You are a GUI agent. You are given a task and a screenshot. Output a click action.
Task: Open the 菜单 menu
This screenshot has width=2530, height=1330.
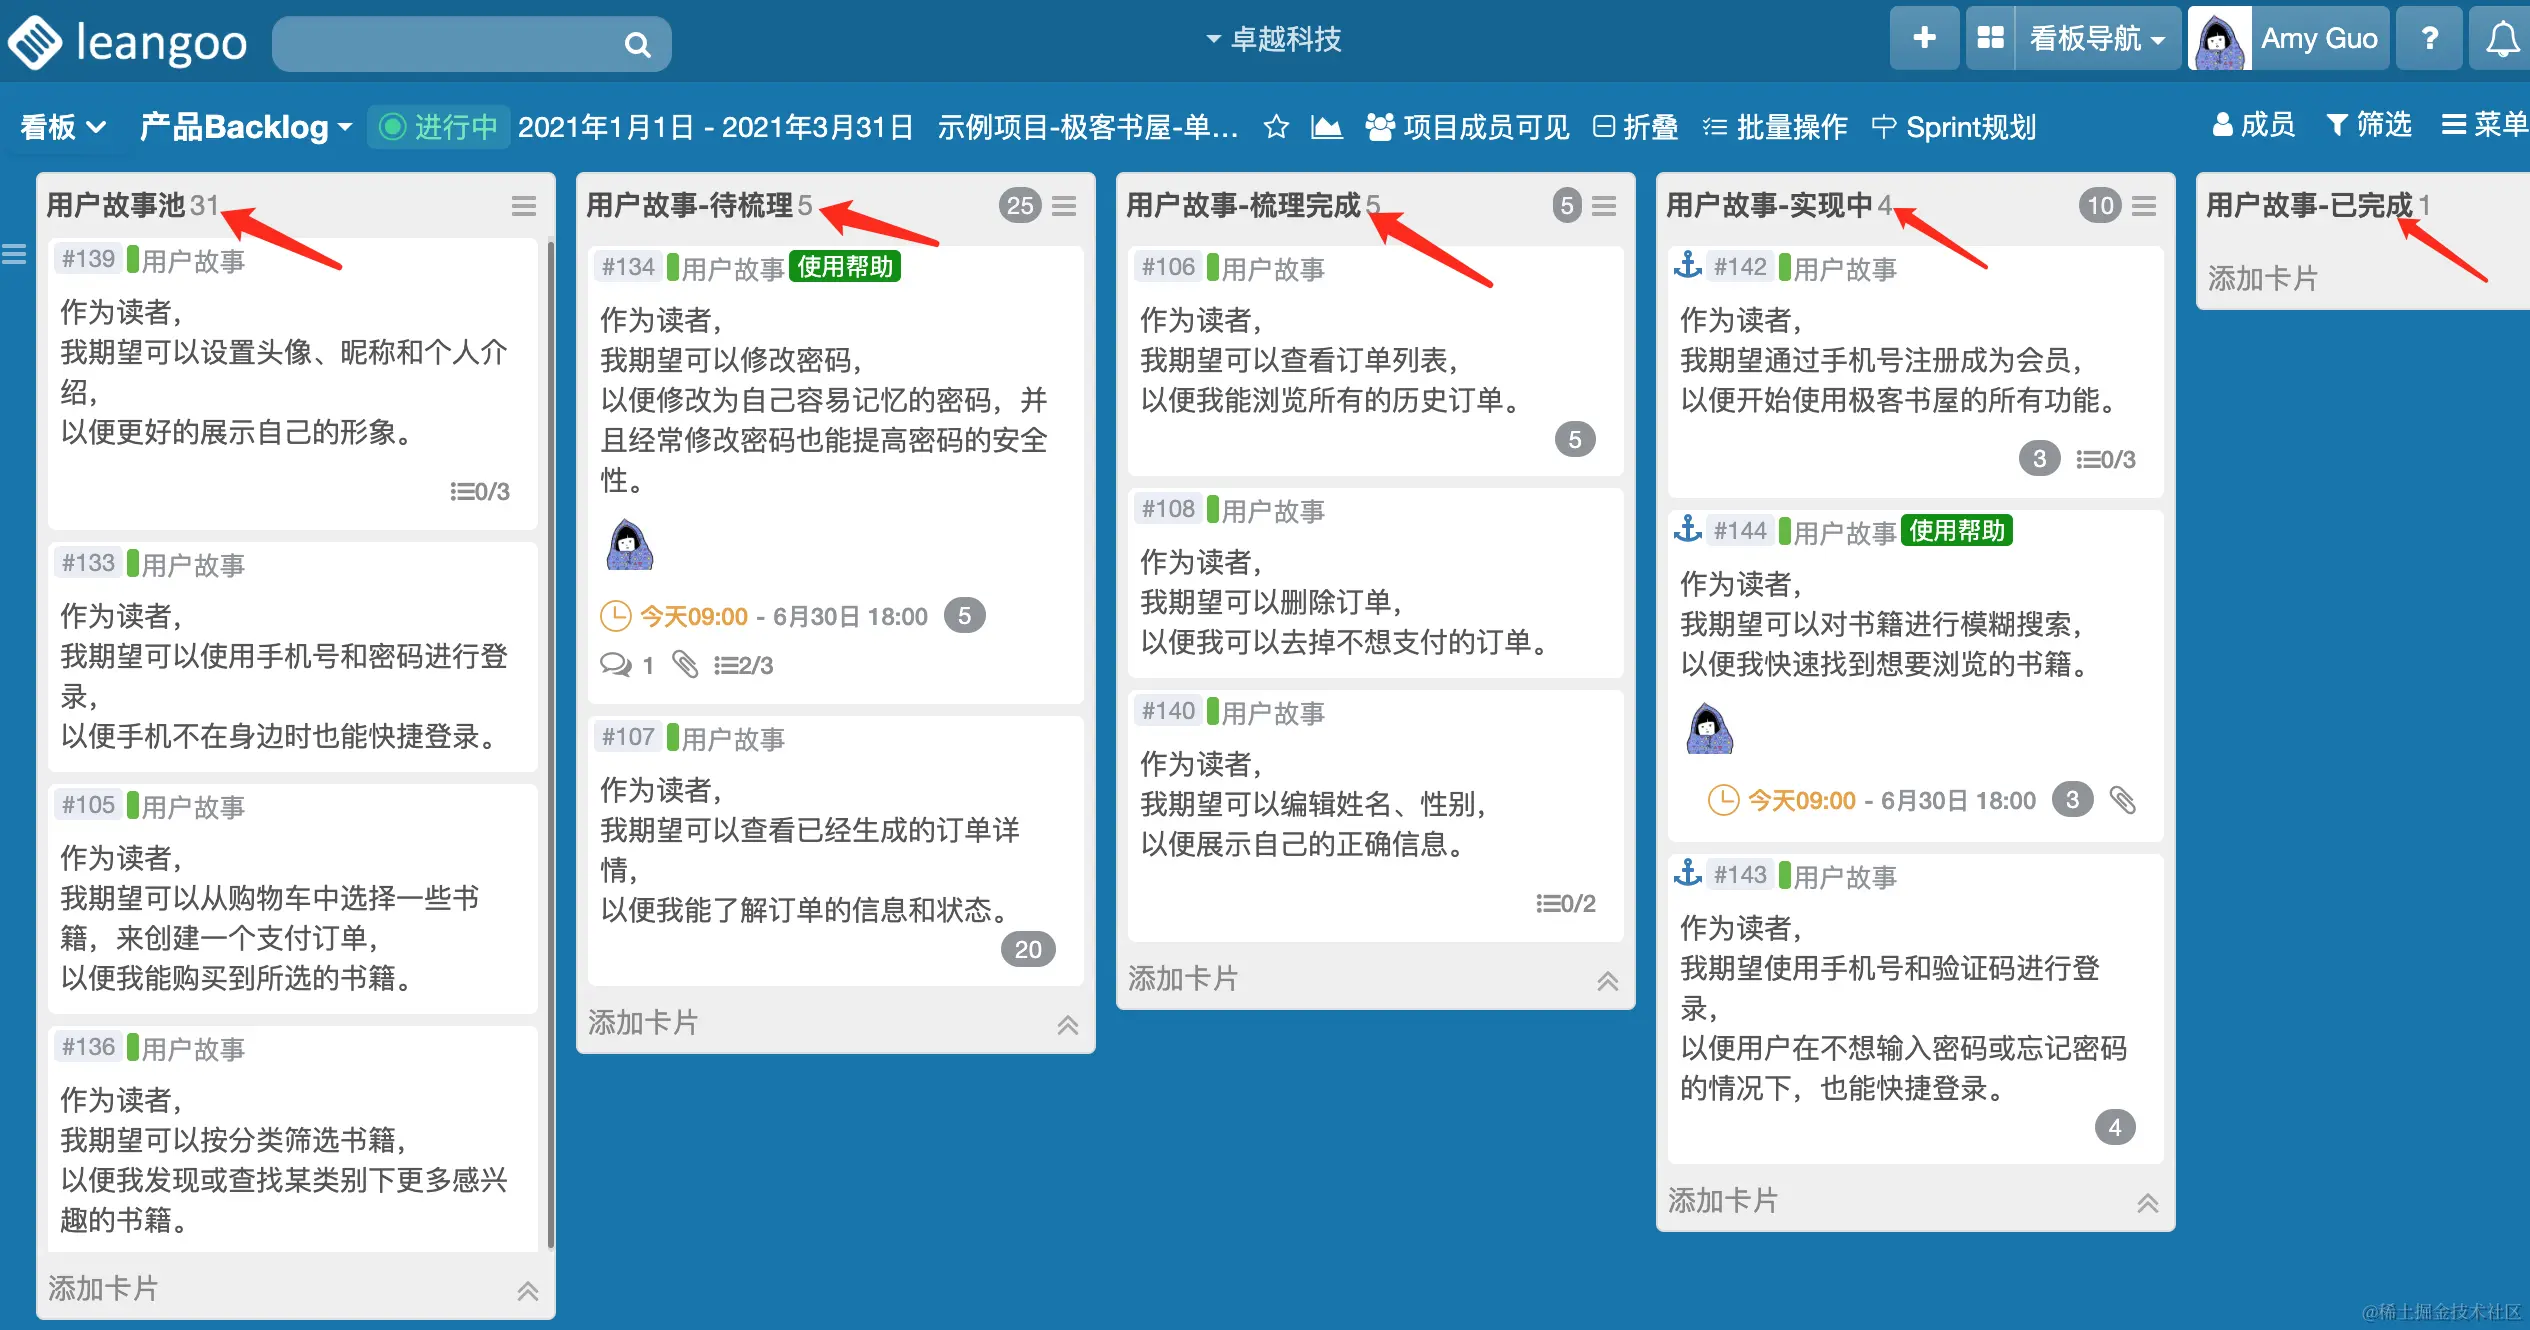[x=2484, y=125]
